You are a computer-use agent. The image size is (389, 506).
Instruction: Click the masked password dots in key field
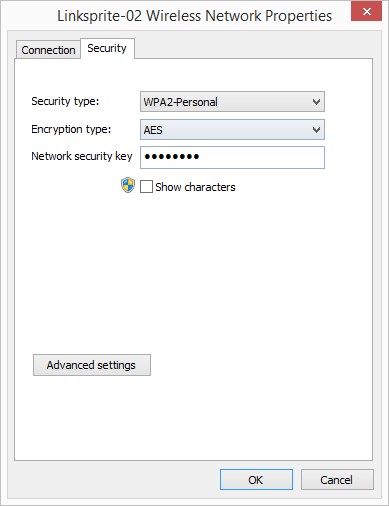172,156
